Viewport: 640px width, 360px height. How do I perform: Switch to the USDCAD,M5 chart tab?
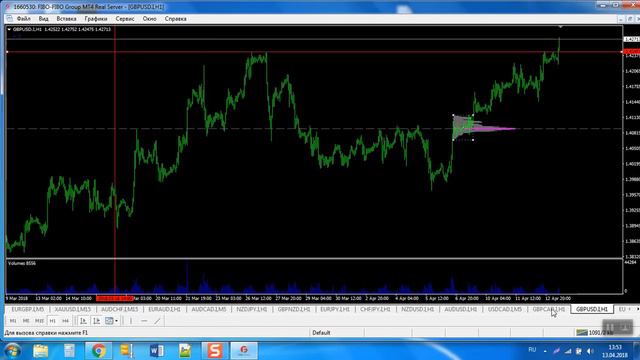click(505, 309)
